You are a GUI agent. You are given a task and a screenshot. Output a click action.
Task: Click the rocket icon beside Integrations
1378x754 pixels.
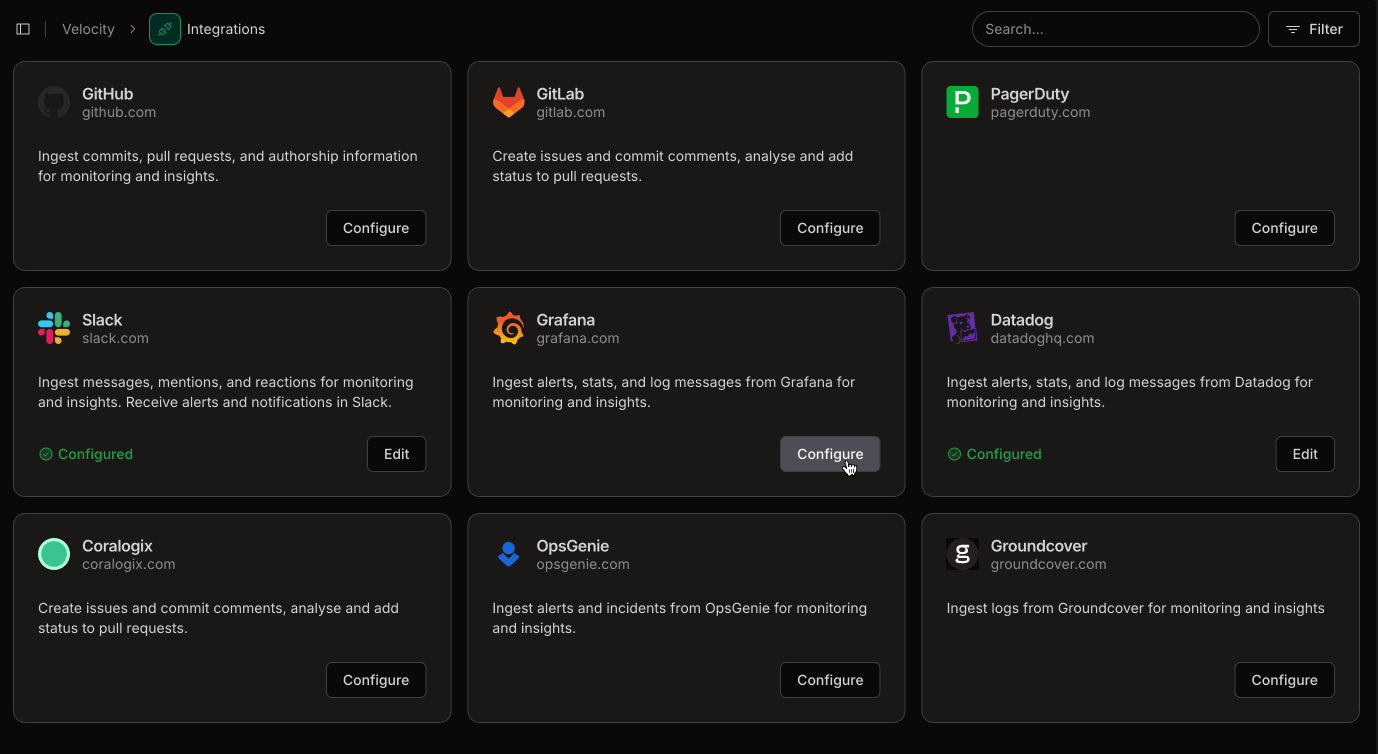click(x=164, y=29)
